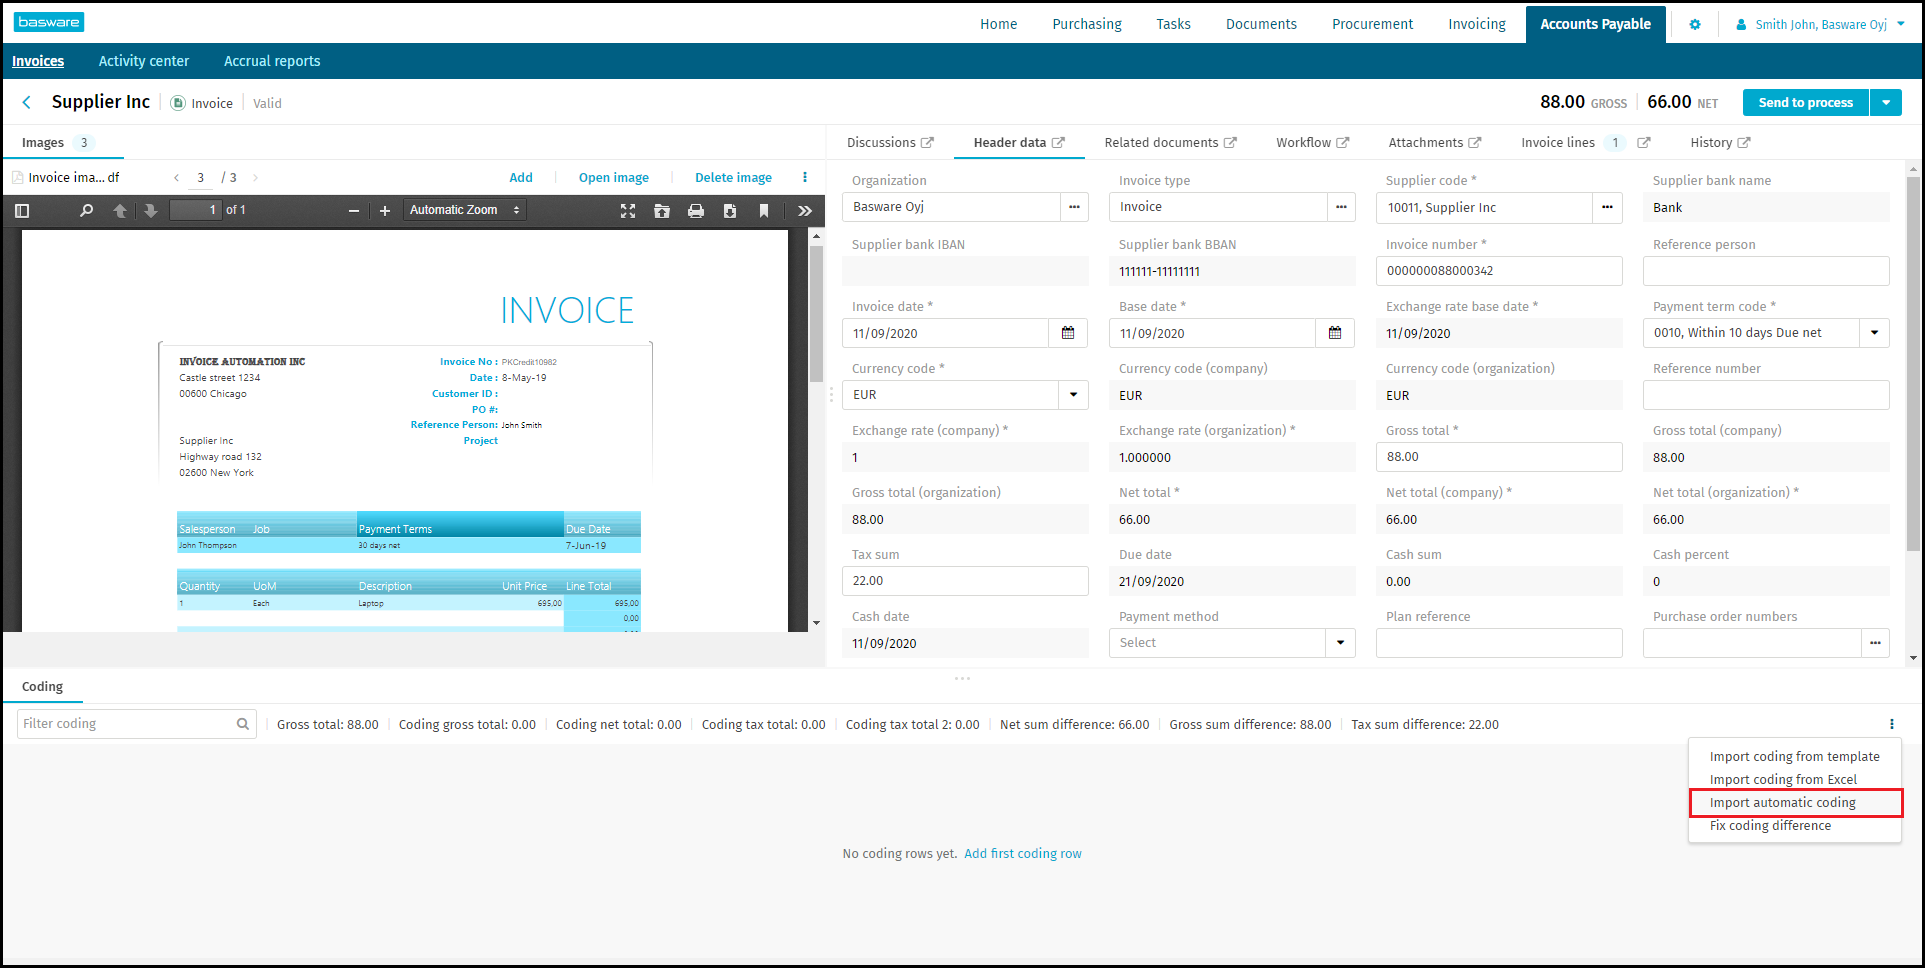Toggle the PDF viewer sidebar icon

[22, 210]
